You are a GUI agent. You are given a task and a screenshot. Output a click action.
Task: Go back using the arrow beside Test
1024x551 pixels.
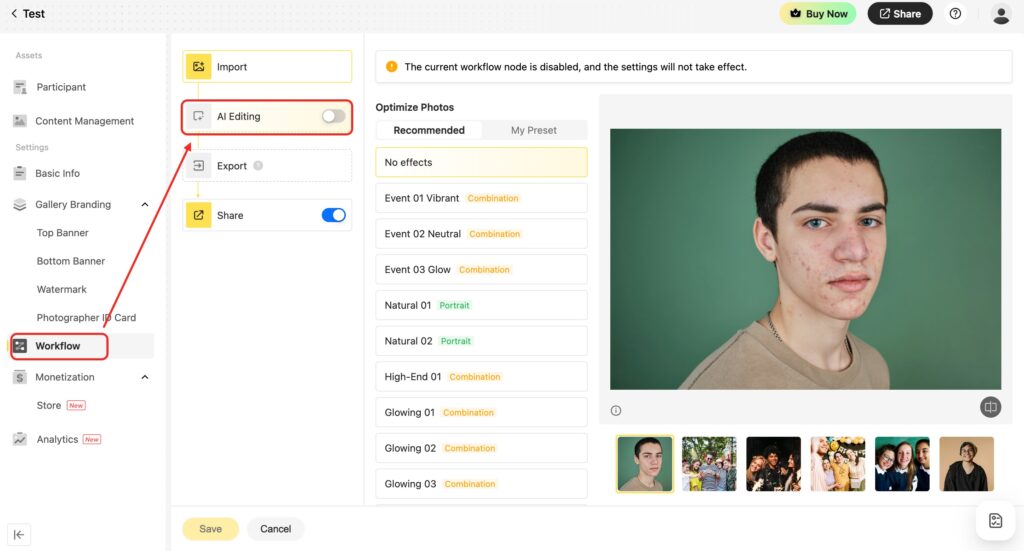(x=13, y=14)
